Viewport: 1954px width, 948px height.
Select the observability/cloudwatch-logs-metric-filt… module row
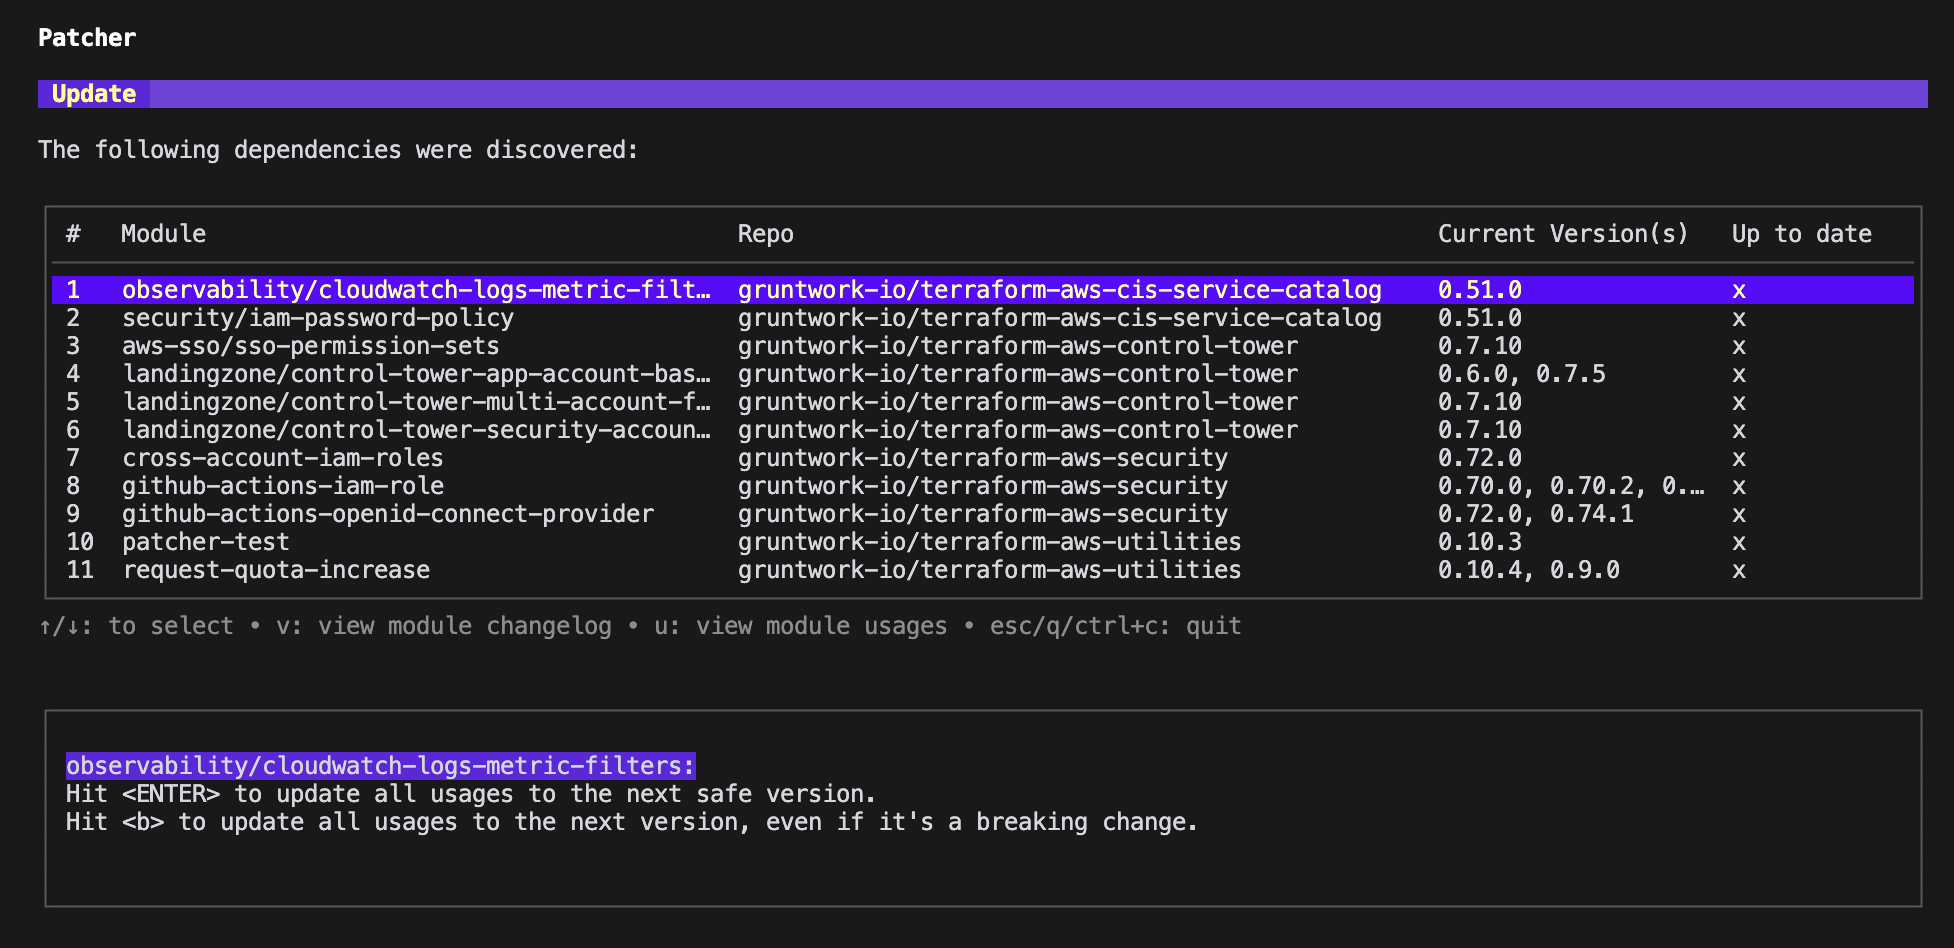point(982,290)
